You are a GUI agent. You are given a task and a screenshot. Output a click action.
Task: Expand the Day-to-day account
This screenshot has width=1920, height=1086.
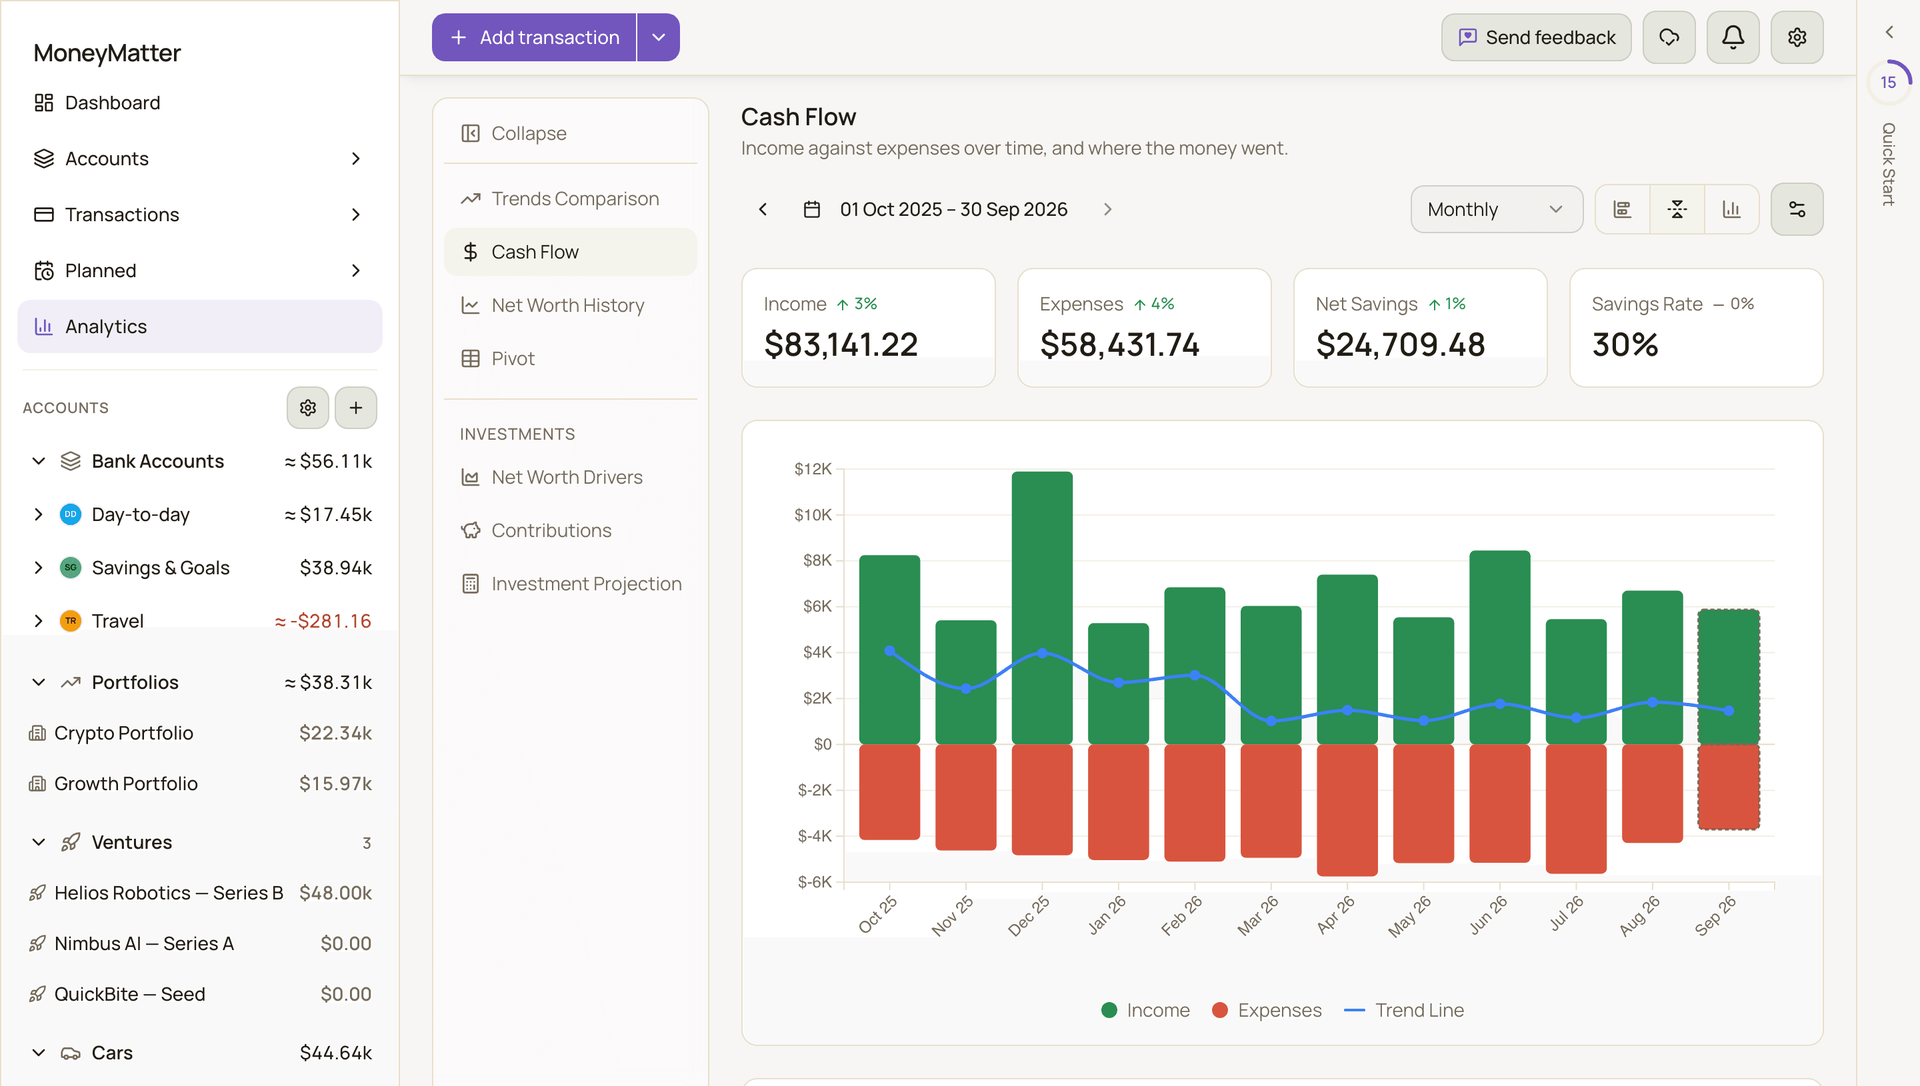38,514
